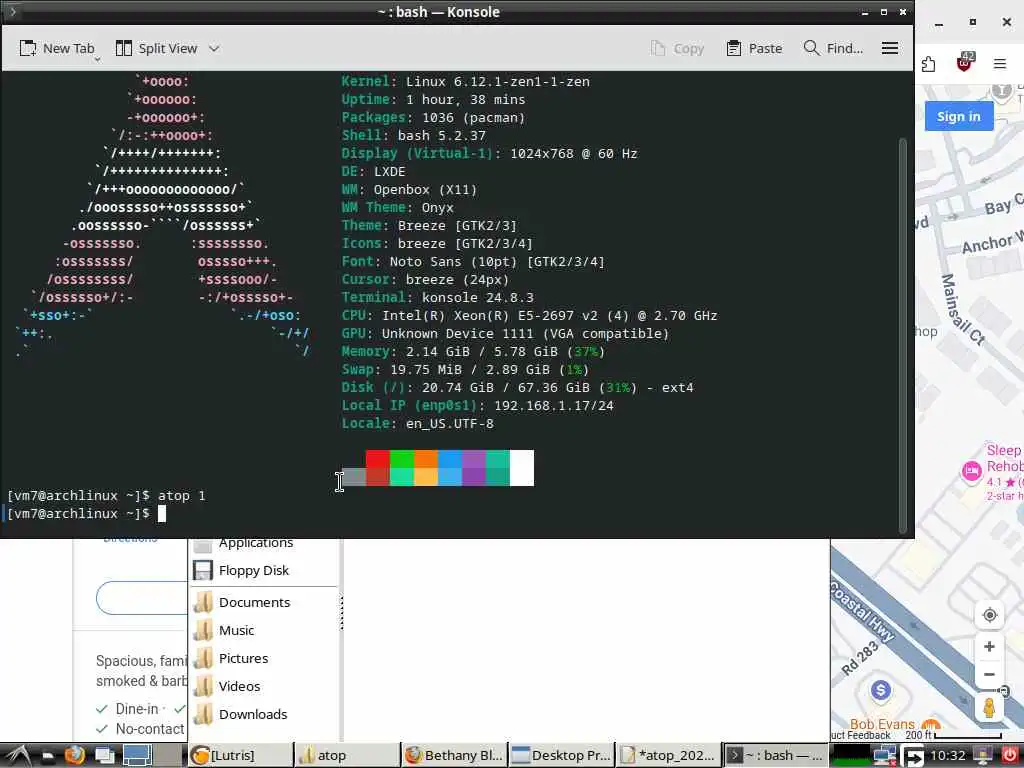The image size is (1024, 768).
Task: Click the Bob Evans map label
Action: [x=882, y=724]
